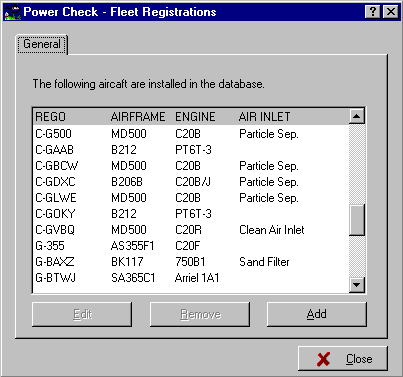This screenshot has height=377, width=403.
Task: Select the G-BTWJ registration row
Action: [191, 278]
